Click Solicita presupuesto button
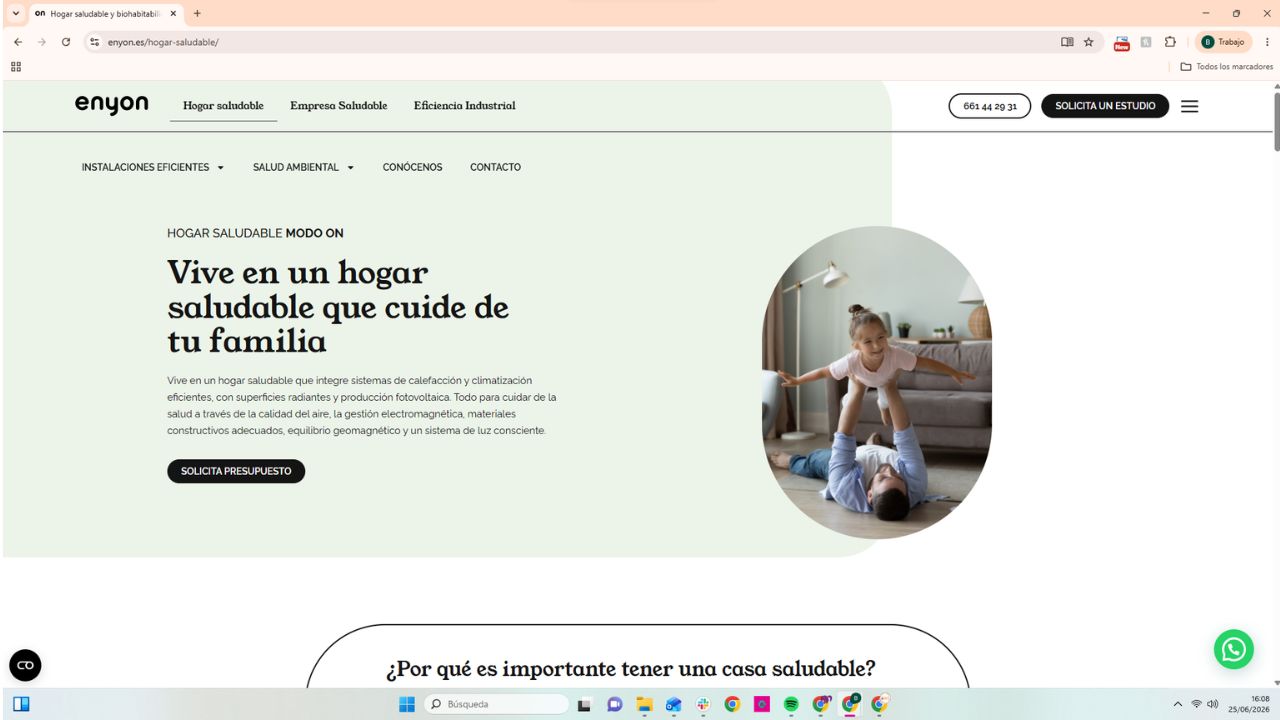The image size is (1280, 720). point(236,471)
